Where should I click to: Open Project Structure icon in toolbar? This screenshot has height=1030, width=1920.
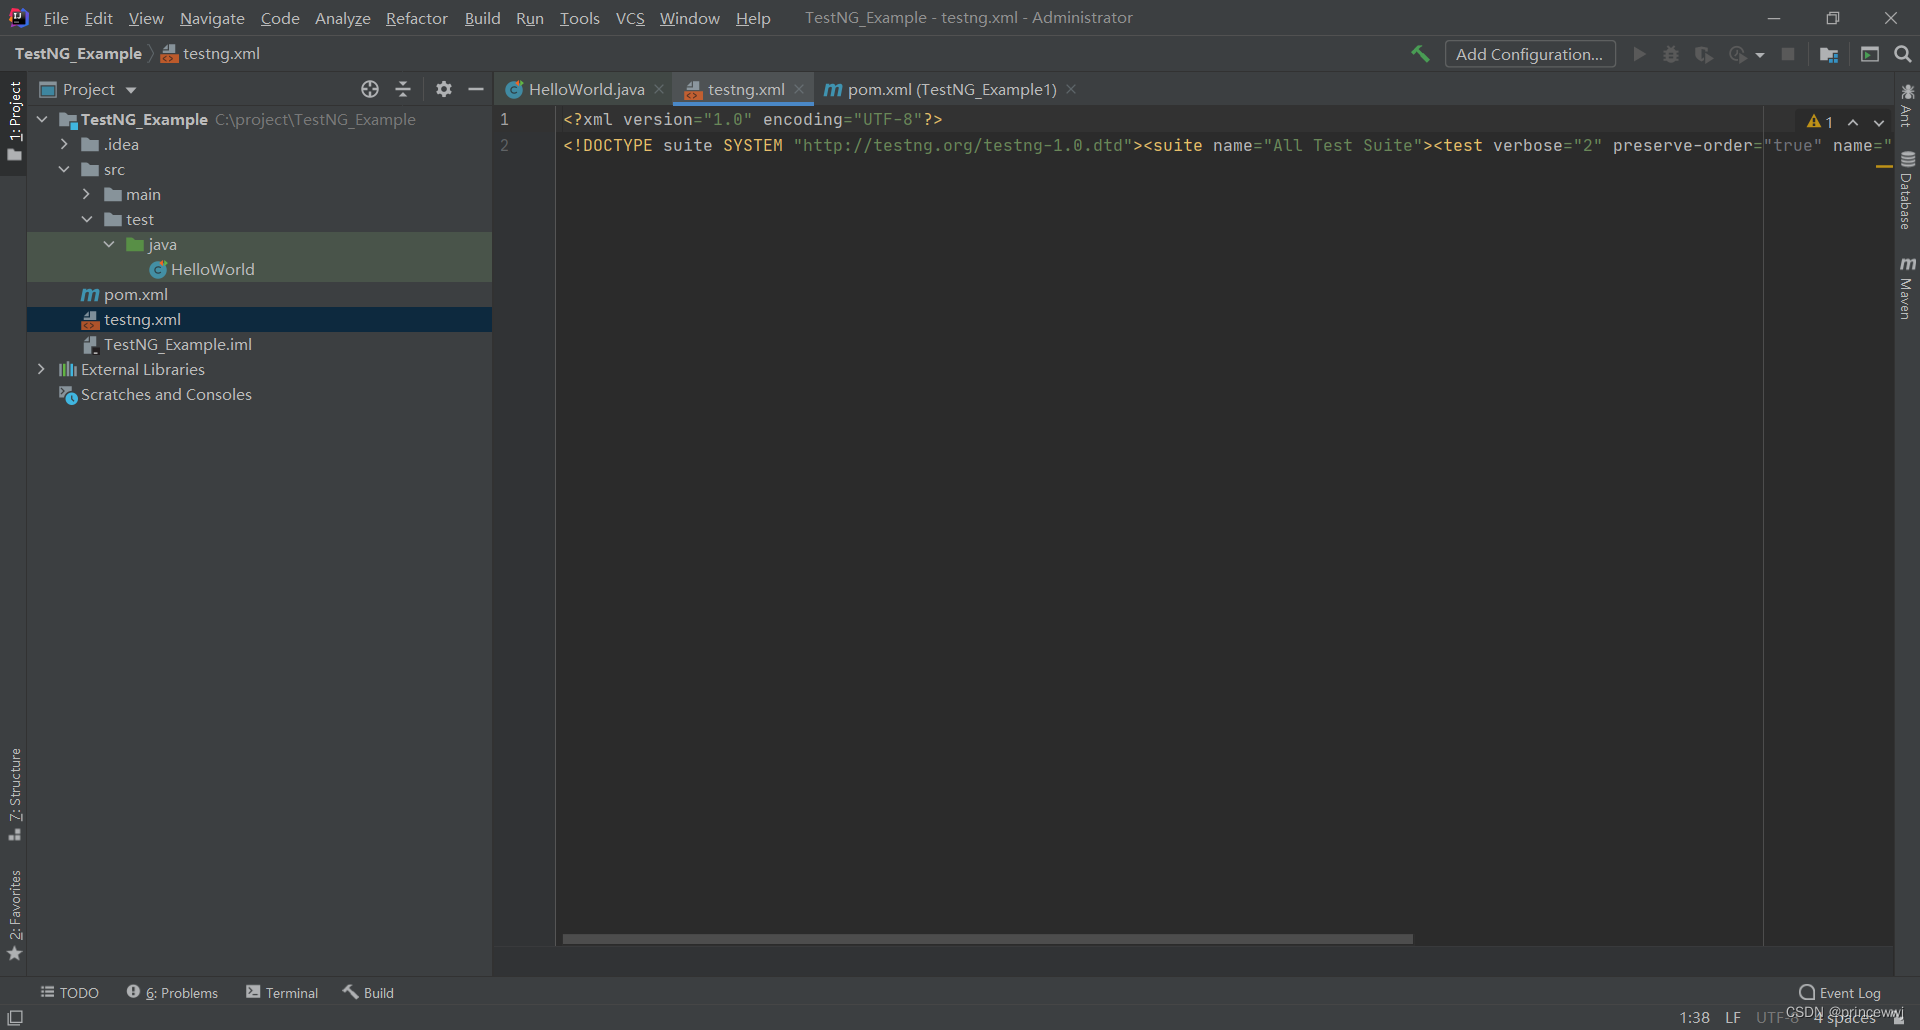click(1829, 54)
